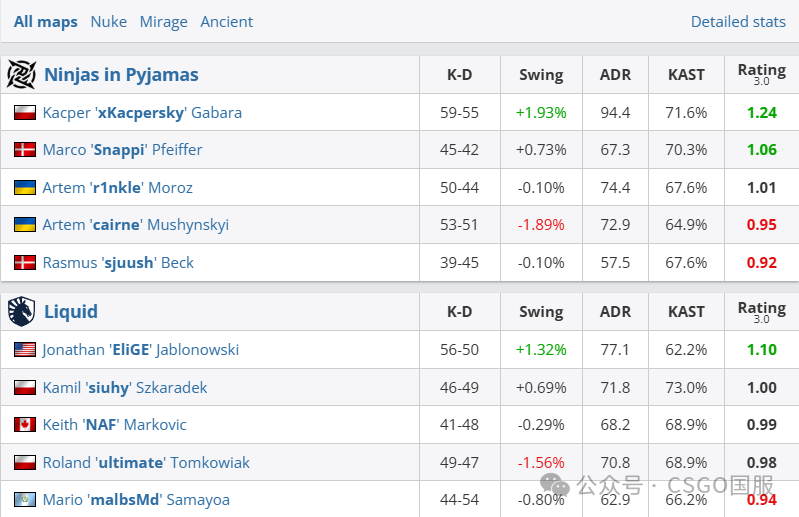The height and width of the screenshot is (517, 799).
Task: Click the Liquid team logo icon
Action: click(x=21, y=311)
